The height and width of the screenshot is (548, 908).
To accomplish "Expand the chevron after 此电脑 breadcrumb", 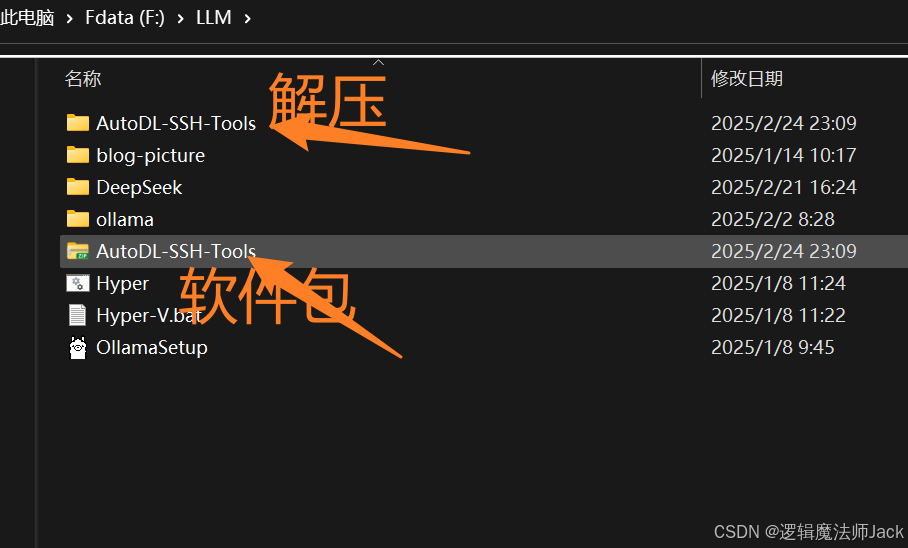I will click(x=70, y=18).
